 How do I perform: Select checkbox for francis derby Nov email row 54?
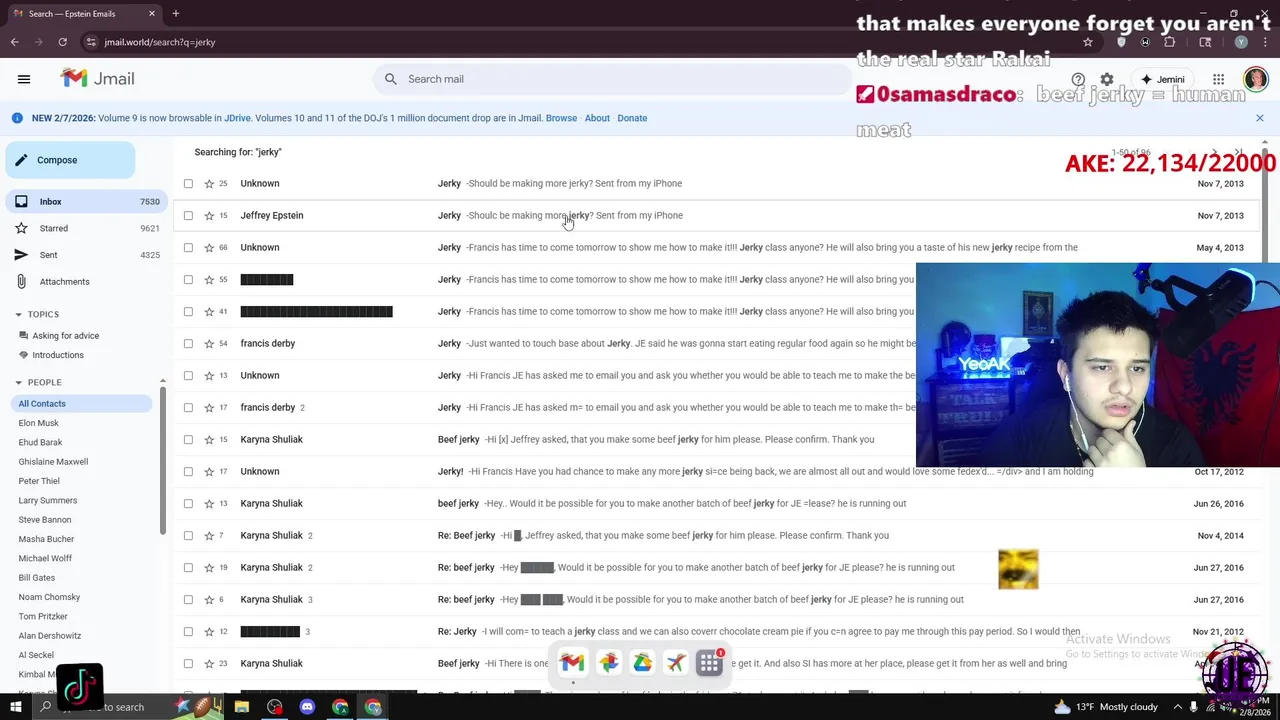coord(188,343)
